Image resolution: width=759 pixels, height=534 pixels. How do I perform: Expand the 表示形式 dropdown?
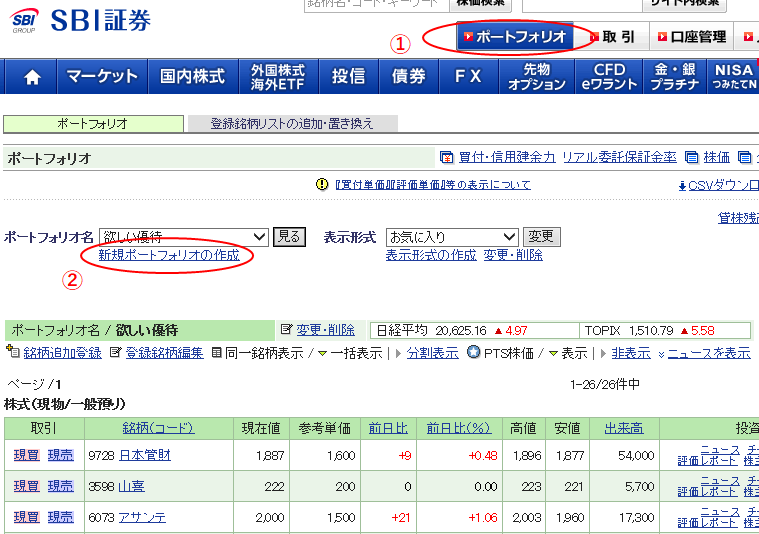point(452,237)
